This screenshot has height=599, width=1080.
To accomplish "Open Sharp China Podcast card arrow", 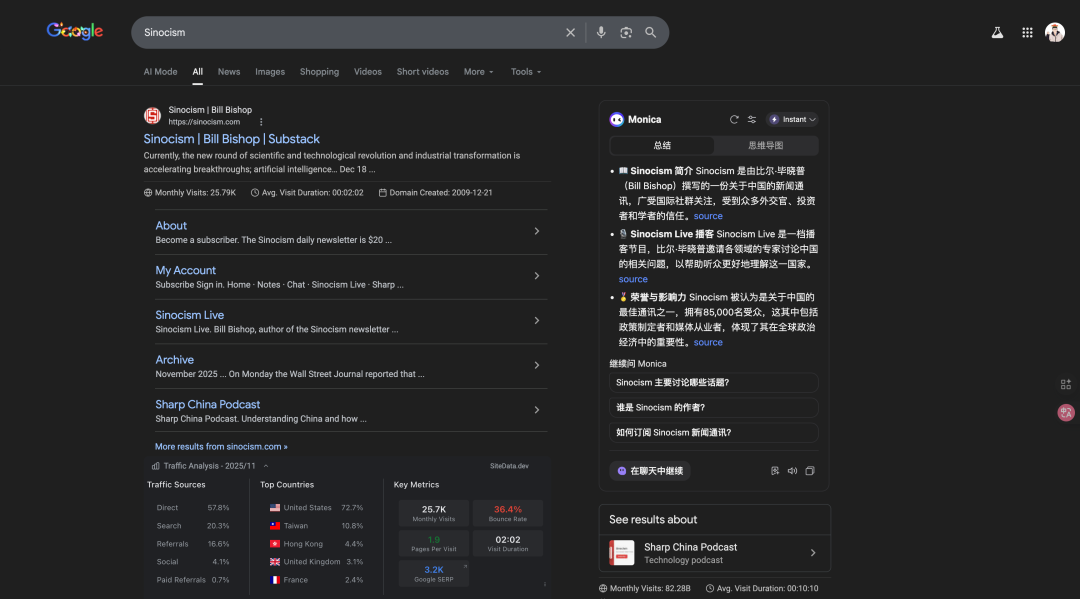I will [x=813, y=553].
